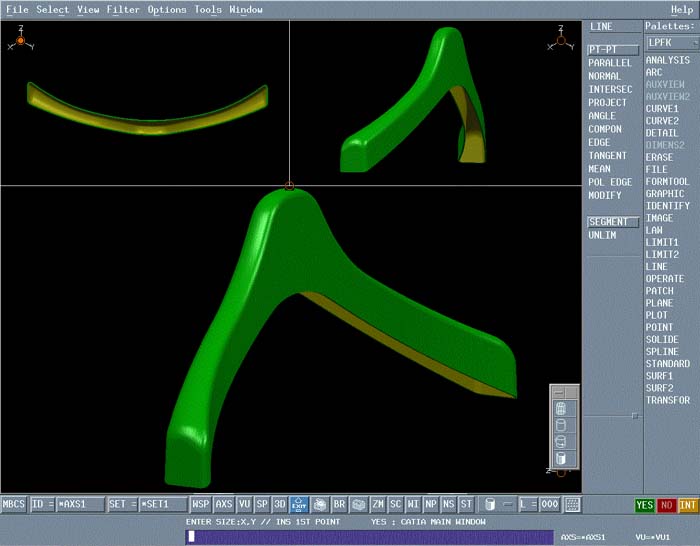Open the LPFK palettes dropdown

click(670, 43)
